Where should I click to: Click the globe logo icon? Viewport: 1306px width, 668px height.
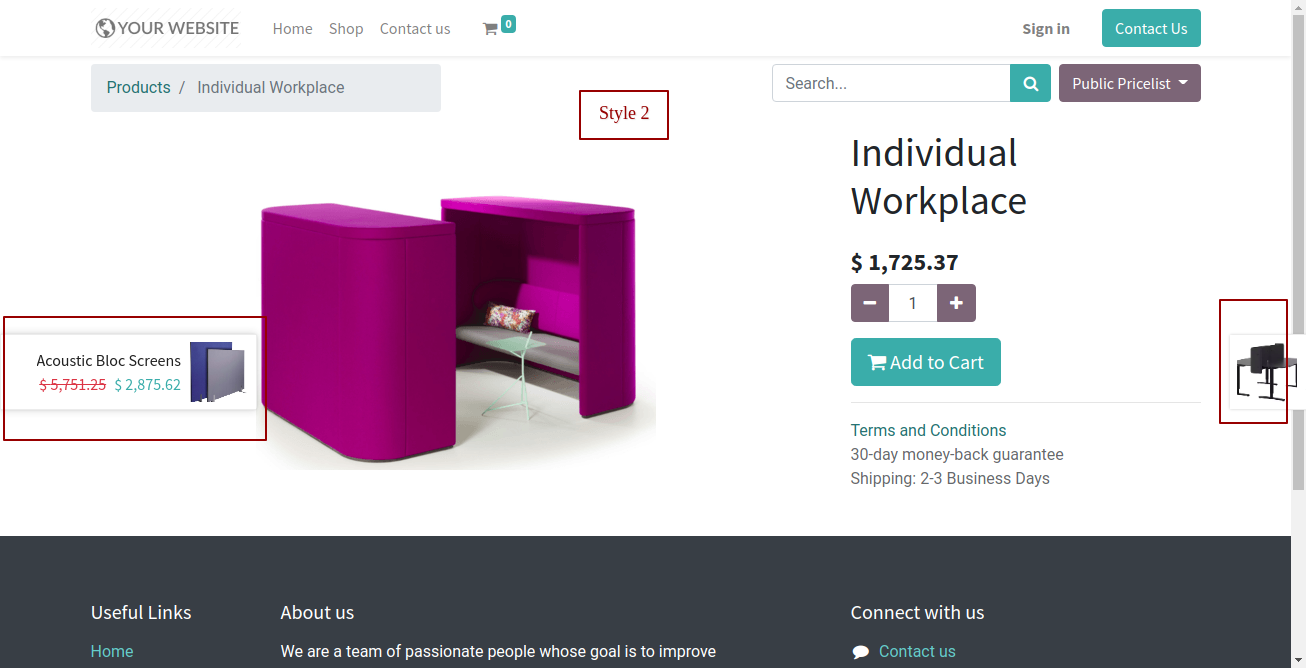[105, 28]
